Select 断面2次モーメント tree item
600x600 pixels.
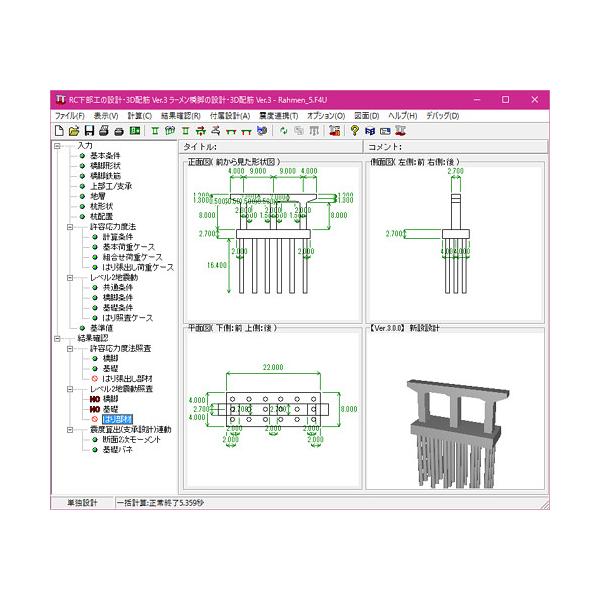[x=125, y=440]
